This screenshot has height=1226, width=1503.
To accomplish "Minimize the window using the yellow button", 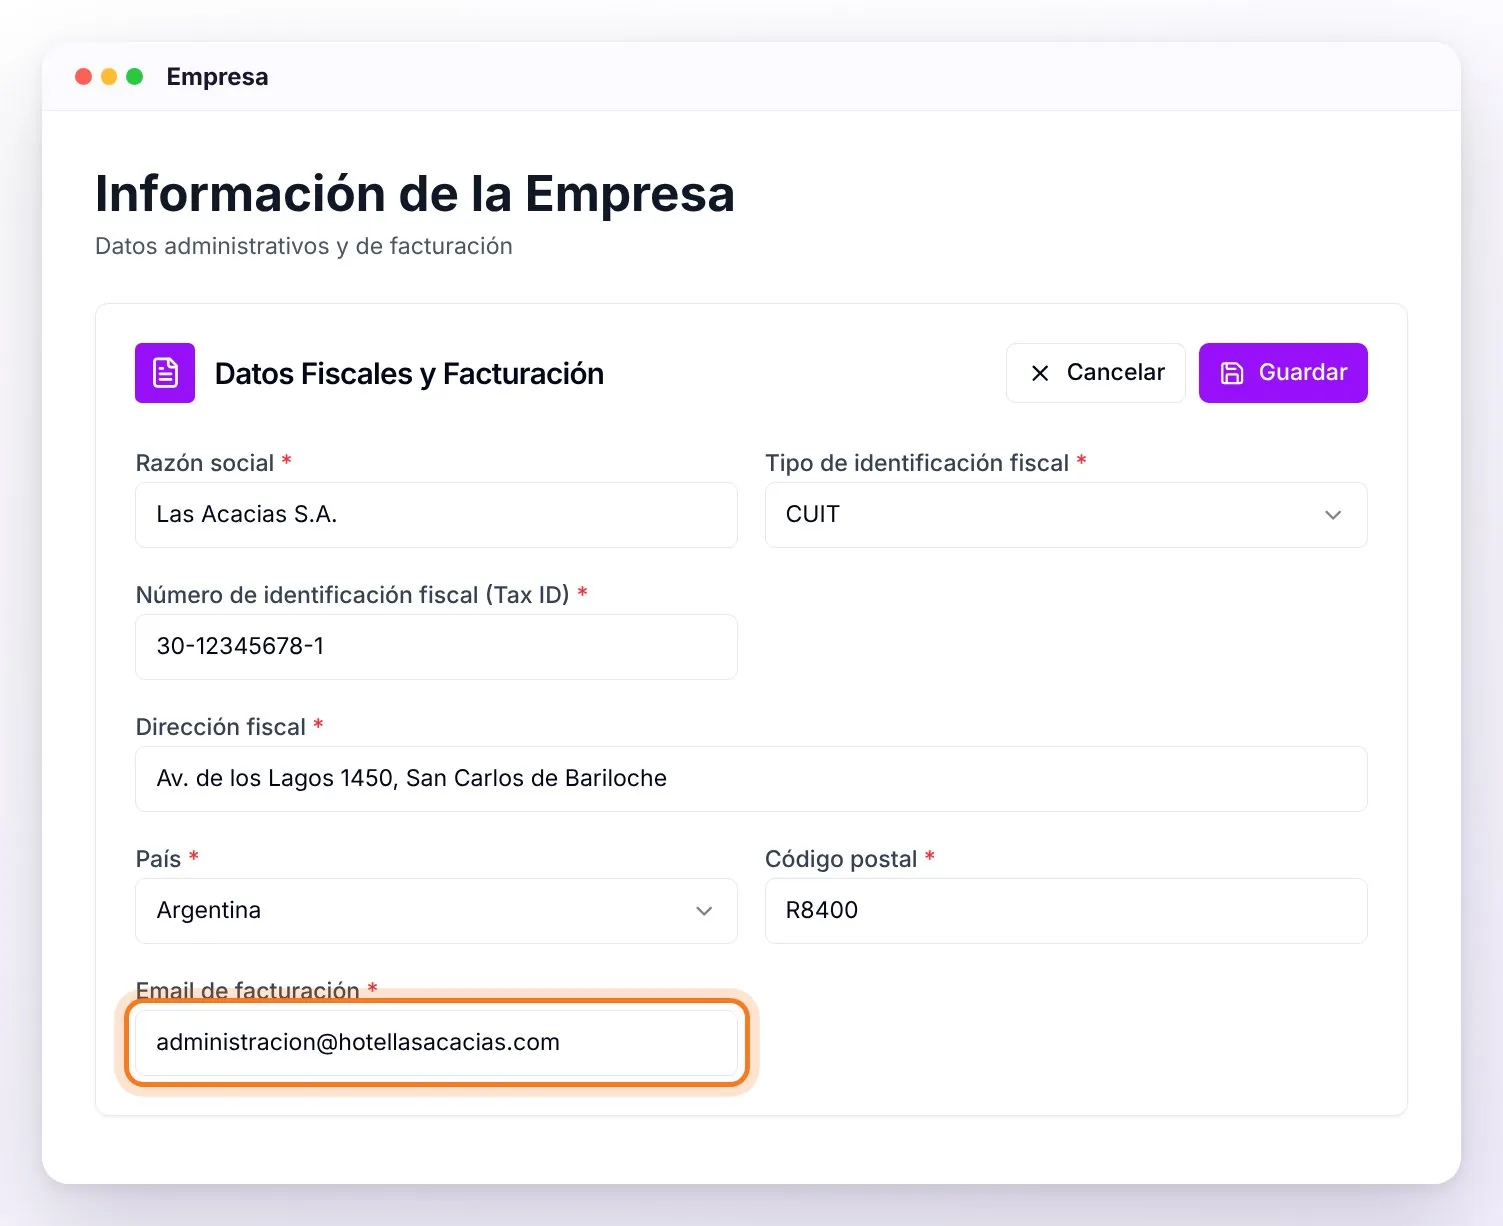I will pyautogui.click(x=109, y=77).
